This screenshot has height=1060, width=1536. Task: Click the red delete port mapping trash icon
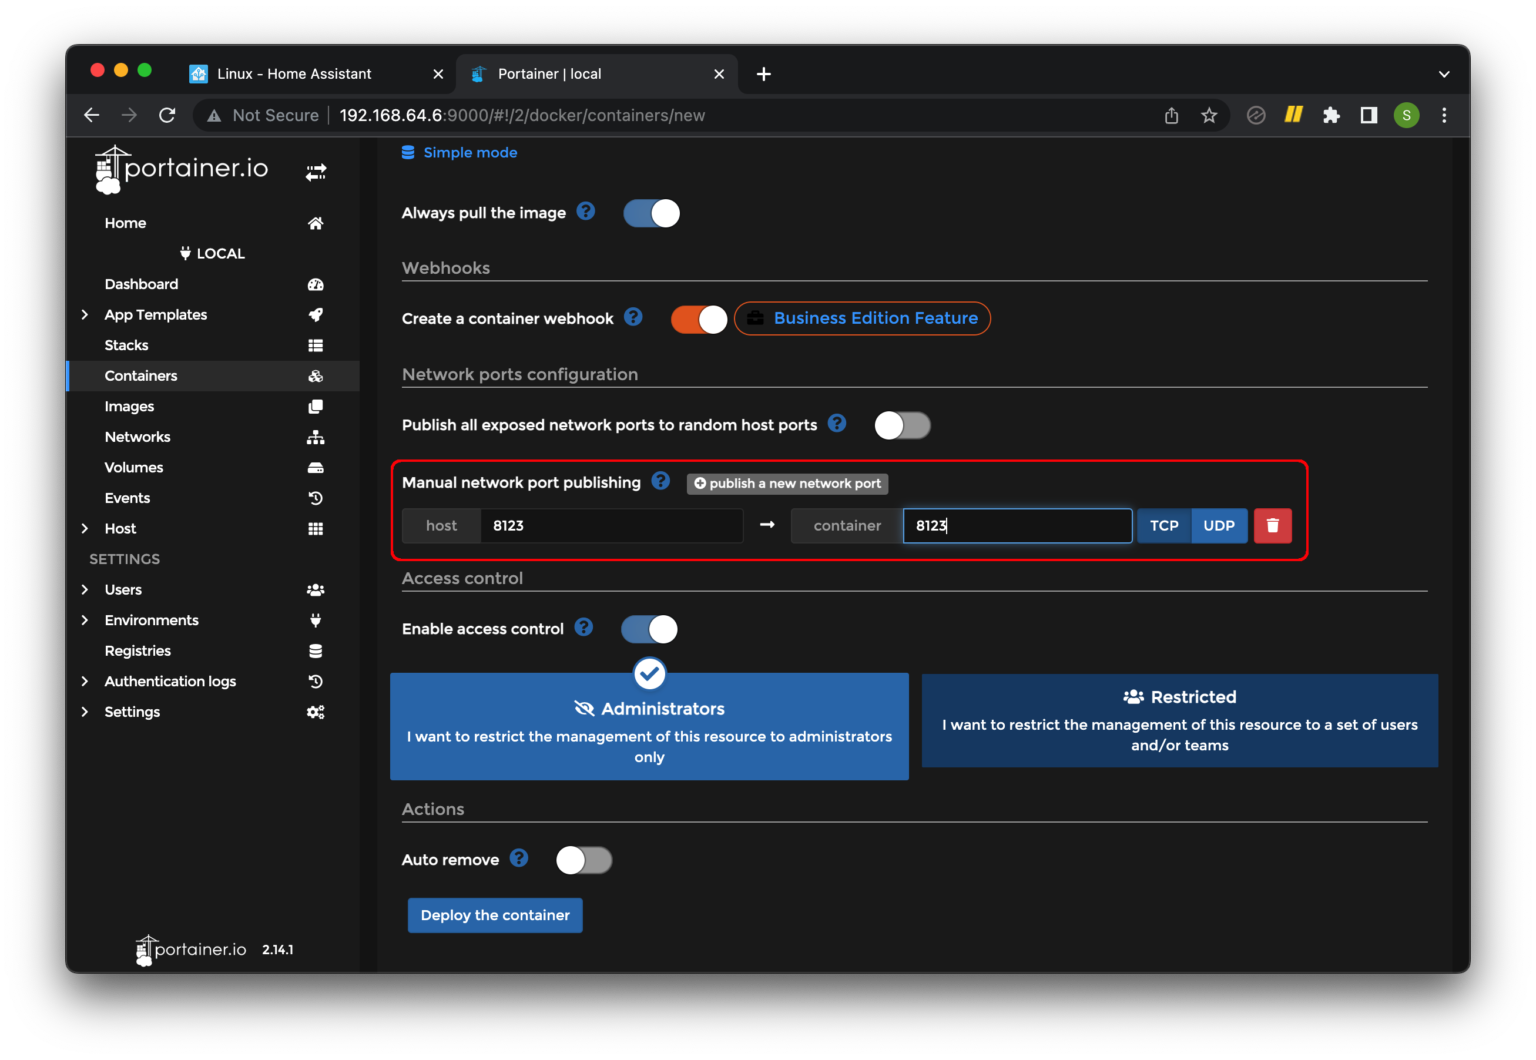tap(1272, 526)
